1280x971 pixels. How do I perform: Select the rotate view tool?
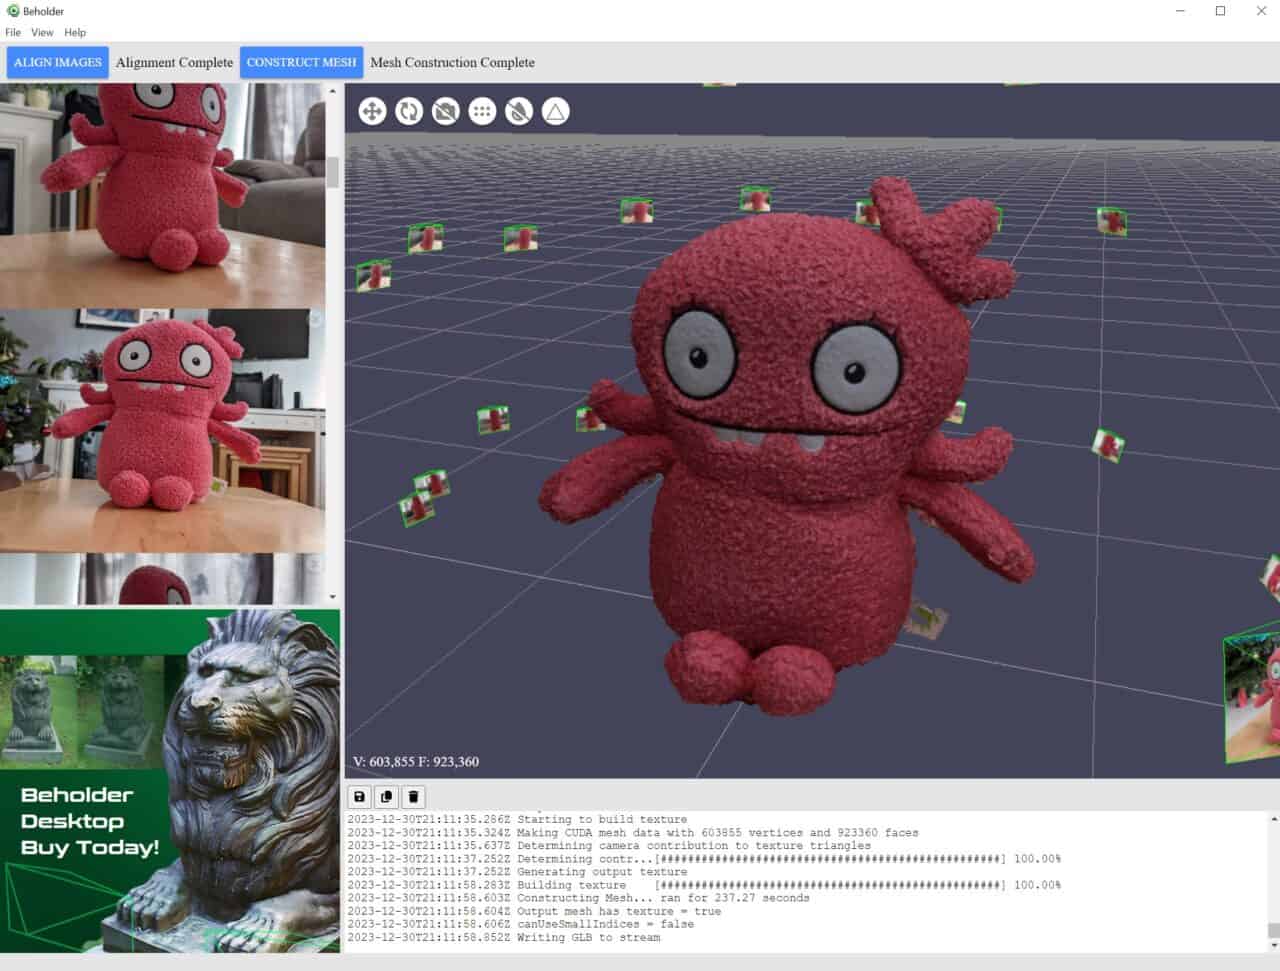[409, 111]
